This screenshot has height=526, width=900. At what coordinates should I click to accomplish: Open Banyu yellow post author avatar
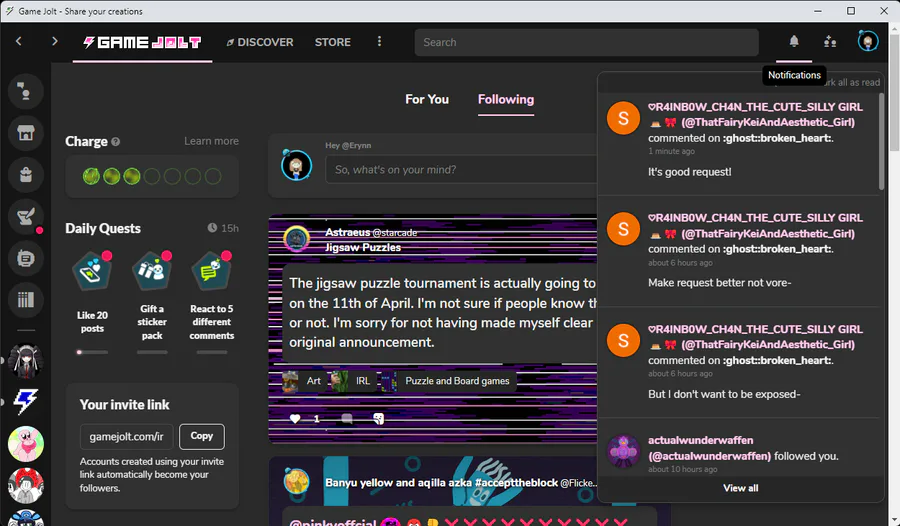(297, 482)
